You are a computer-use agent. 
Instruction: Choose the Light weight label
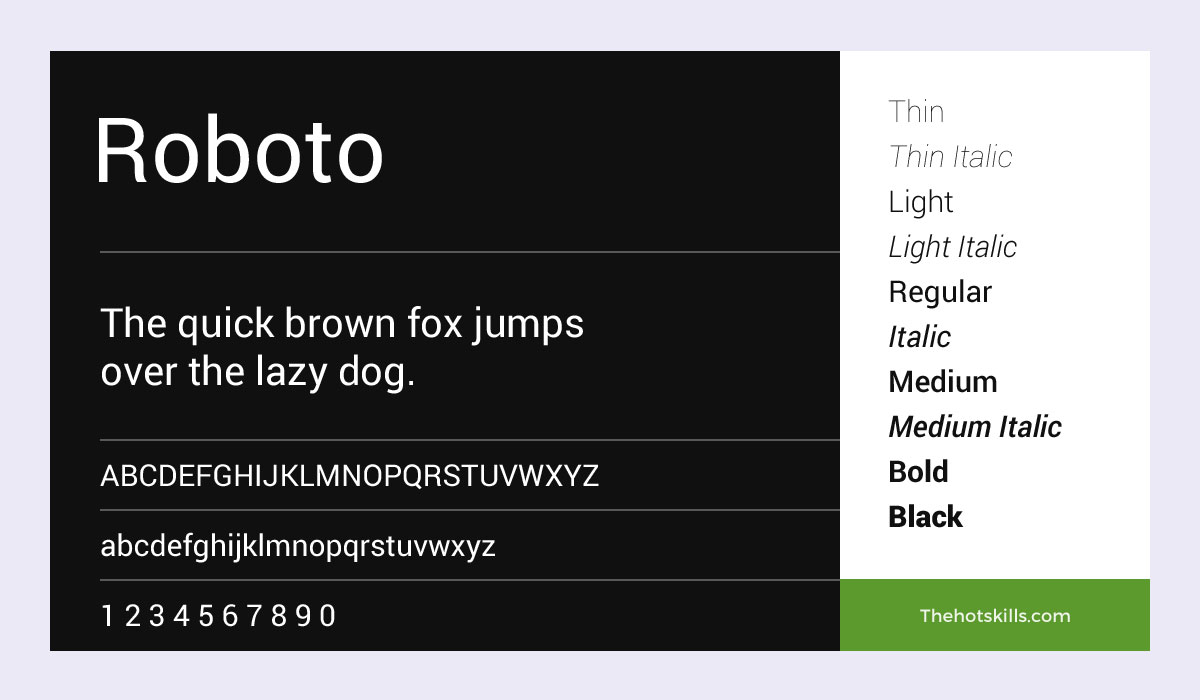tap(920, 202)
